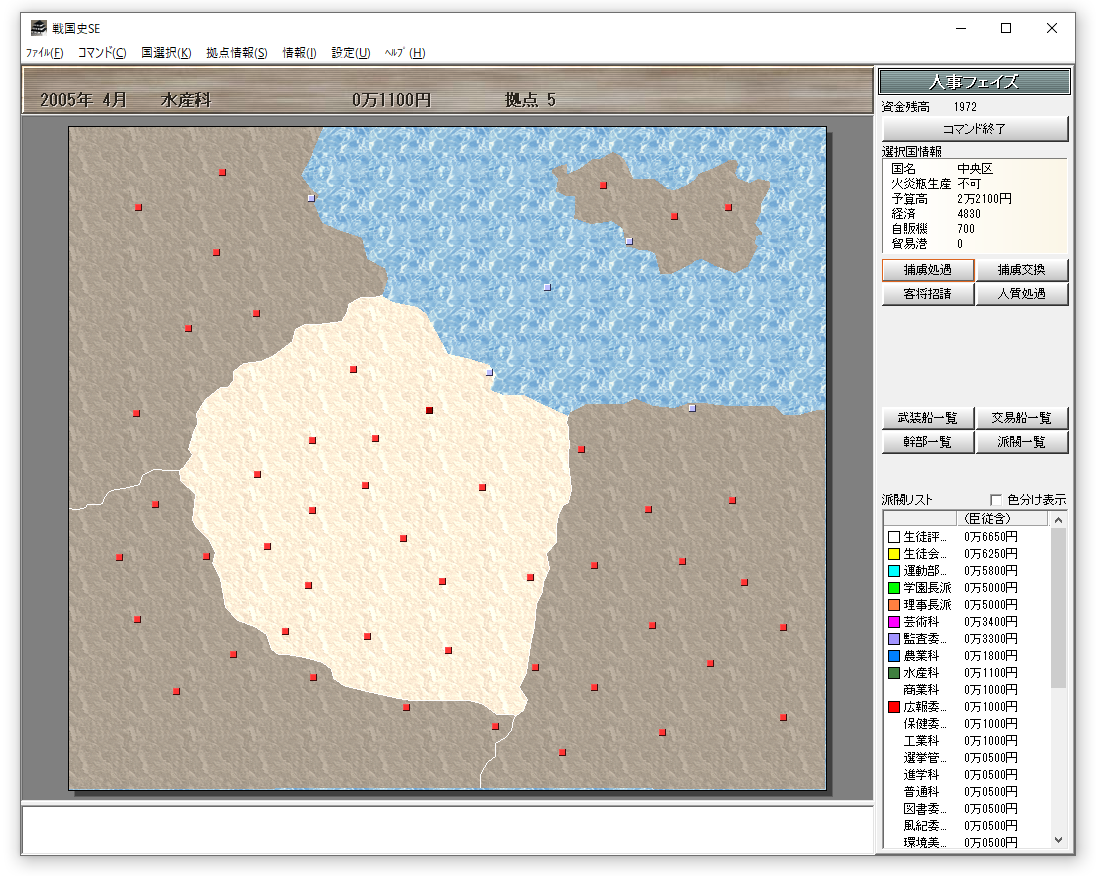Open the 国選択(K) menu
This screenshot has height=876, width=1096.
[x=166, y=53]
